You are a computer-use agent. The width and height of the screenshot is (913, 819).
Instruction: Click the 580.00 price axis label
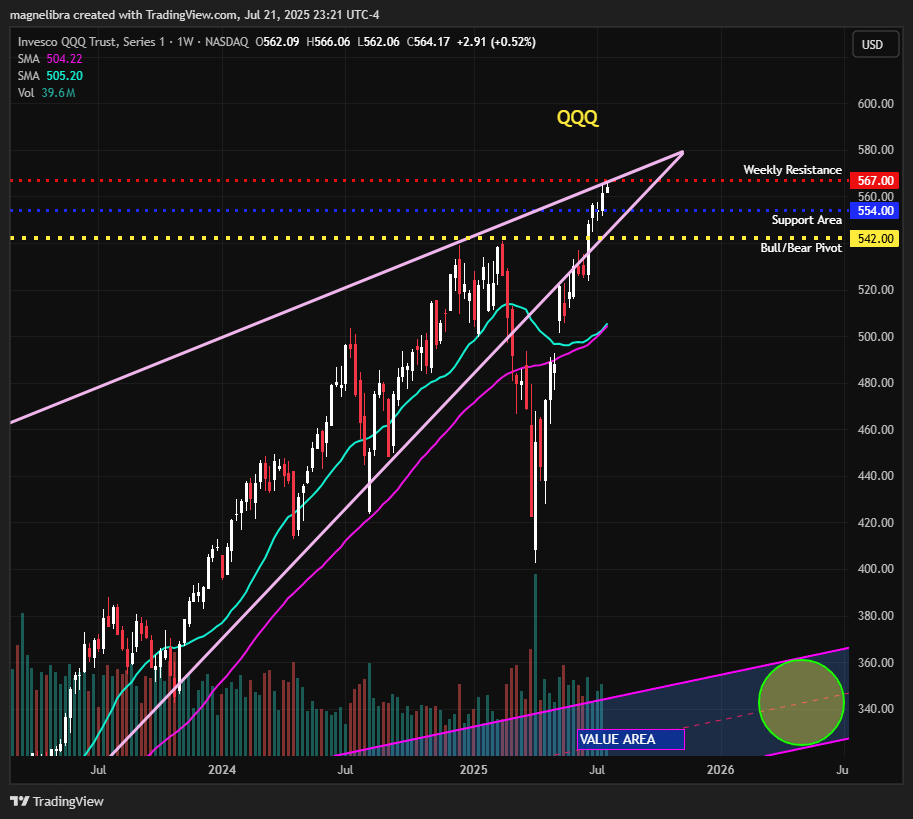(876, 150)
